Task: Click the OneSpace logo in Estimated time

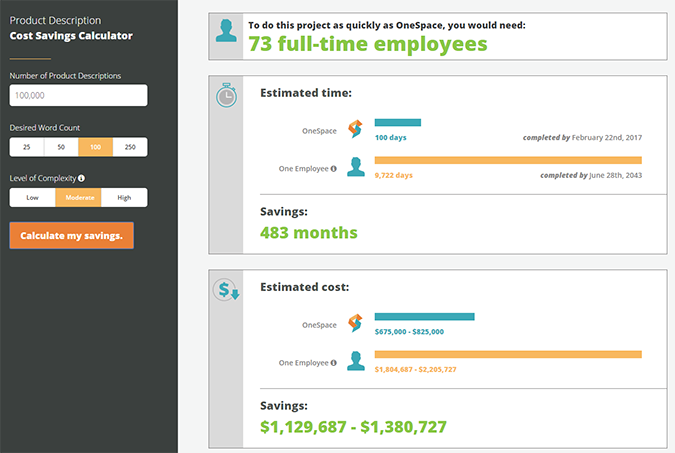Action: click(x=355, y=129)
